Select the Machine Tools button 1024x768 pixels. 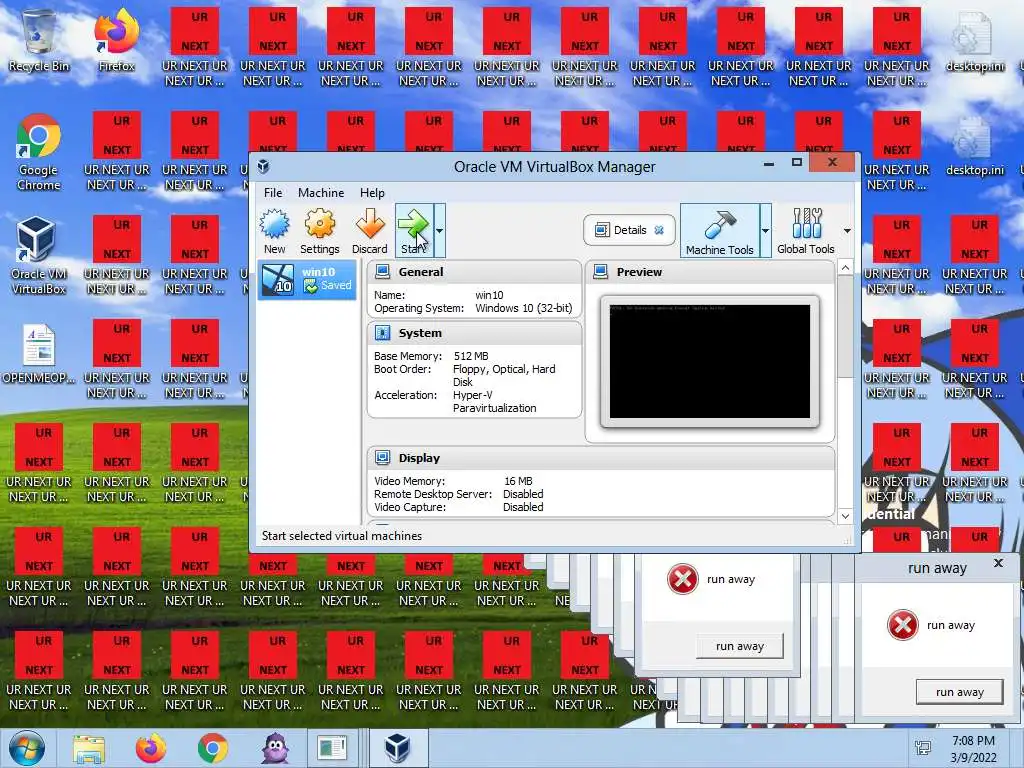pos(720,231)
